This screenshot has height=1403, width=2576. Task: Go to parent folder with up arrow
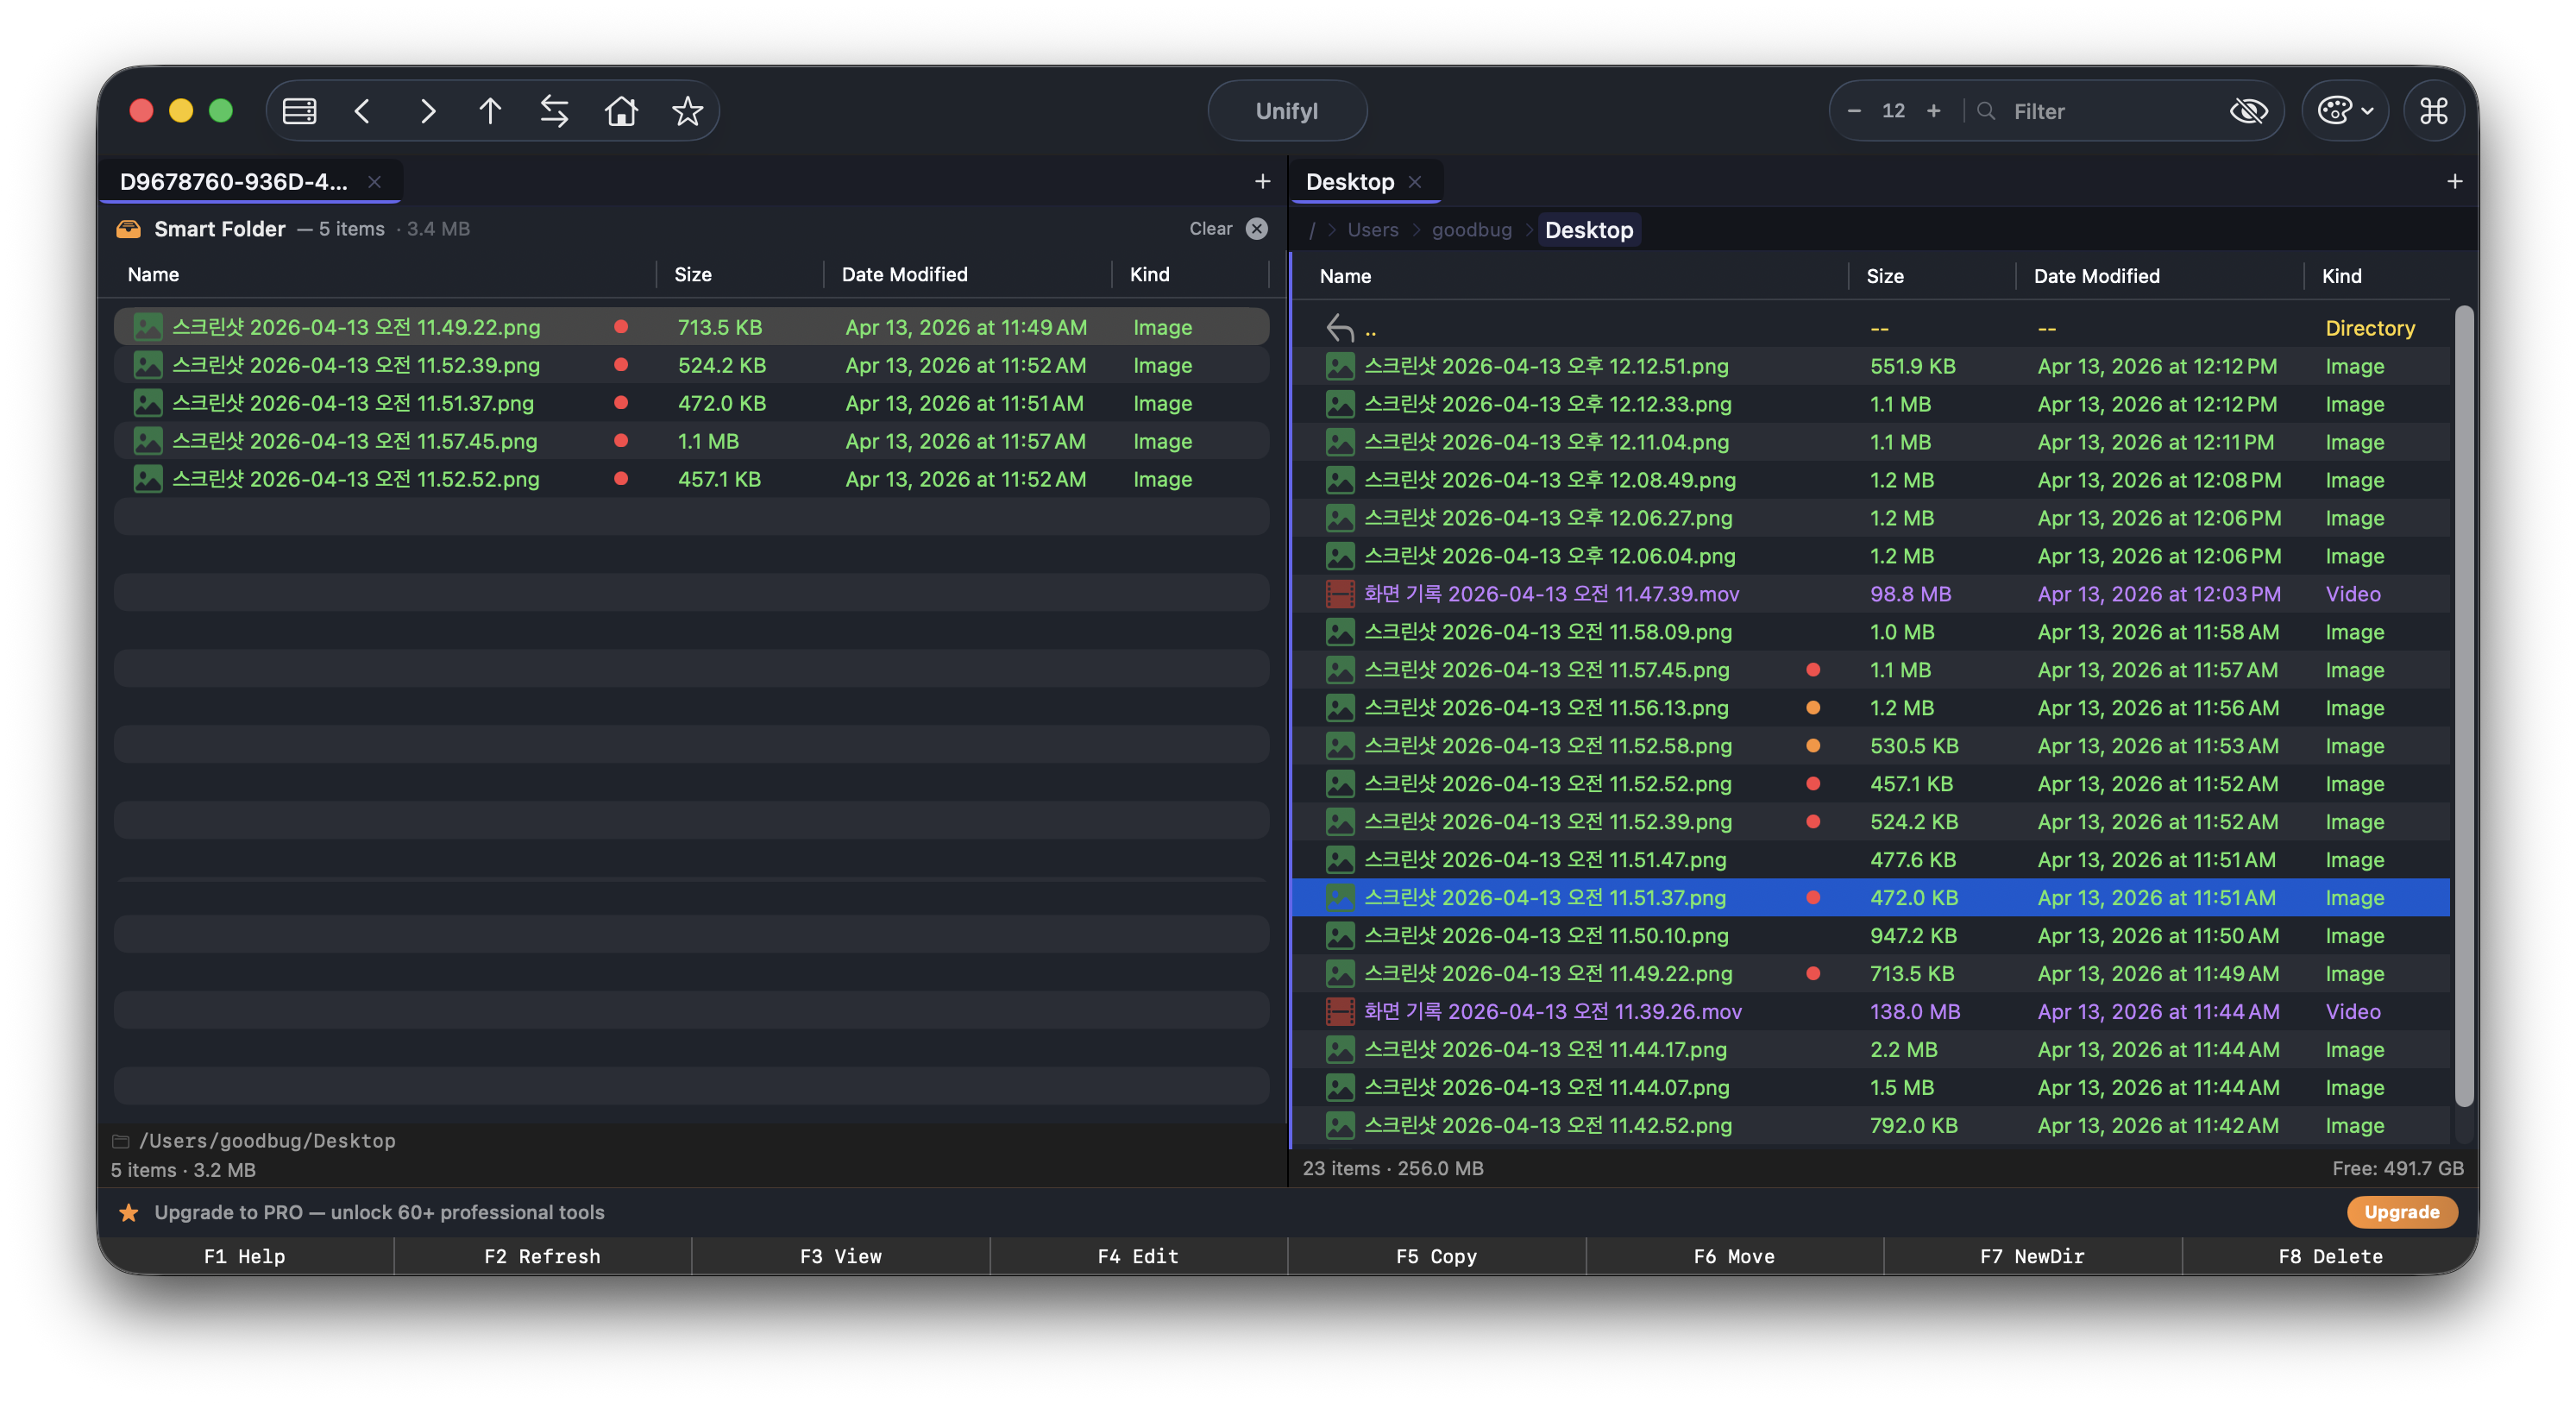(490, 111)
